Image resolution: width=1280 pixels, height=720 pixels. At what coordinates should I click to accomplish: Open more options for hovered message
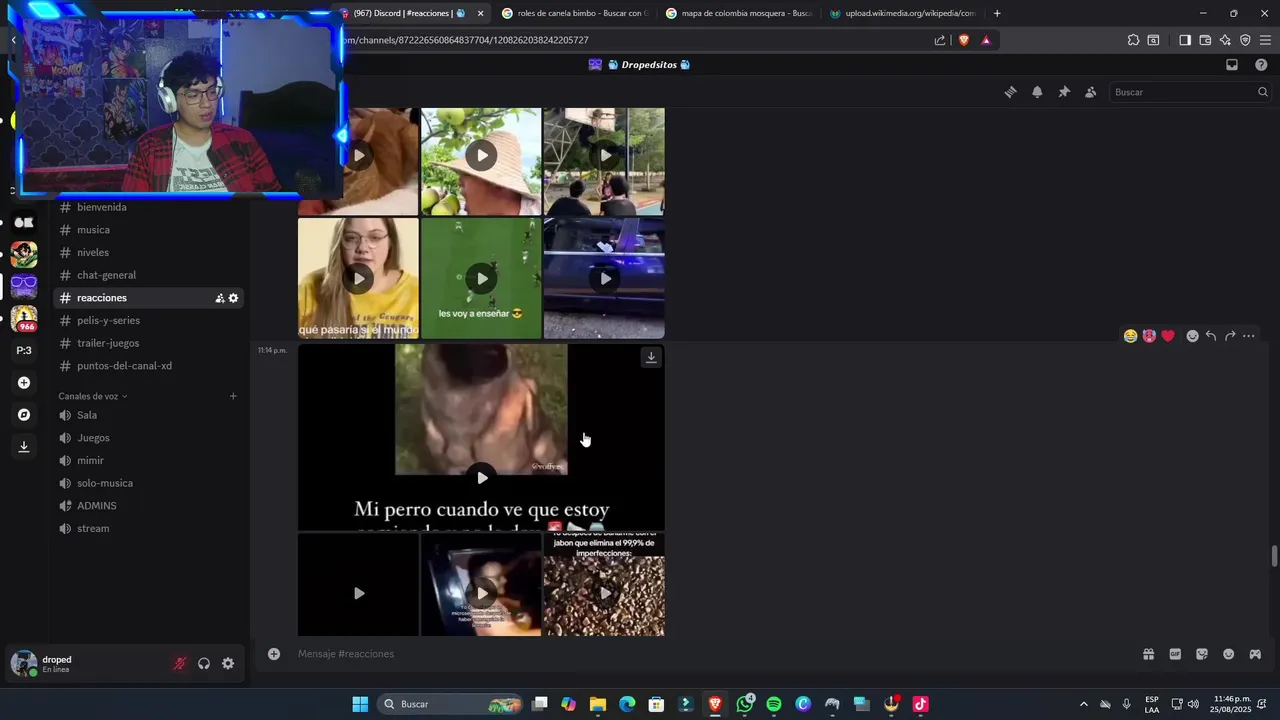(1249, 336)
